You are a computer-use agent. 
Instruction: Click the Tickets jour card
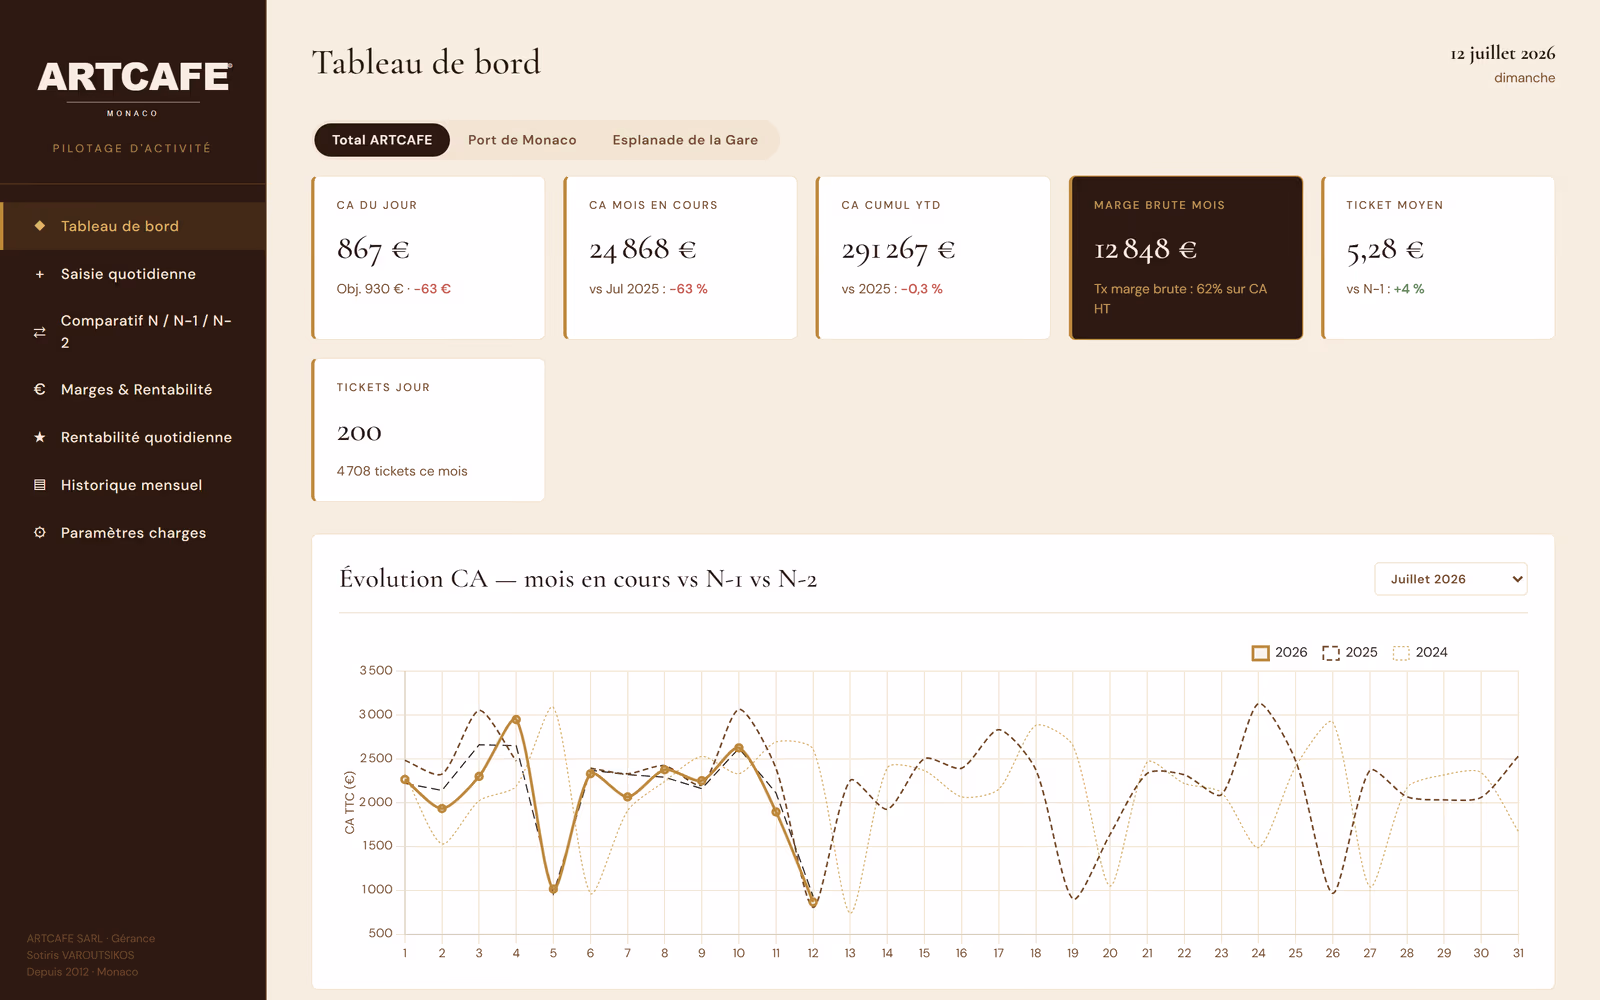click(x=428, y=430)
